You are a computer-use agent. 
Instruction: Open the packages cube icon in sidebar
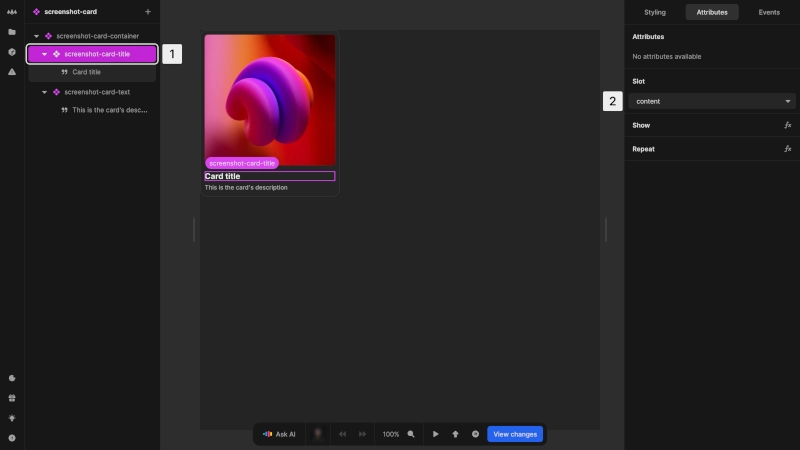click(12, 52)
